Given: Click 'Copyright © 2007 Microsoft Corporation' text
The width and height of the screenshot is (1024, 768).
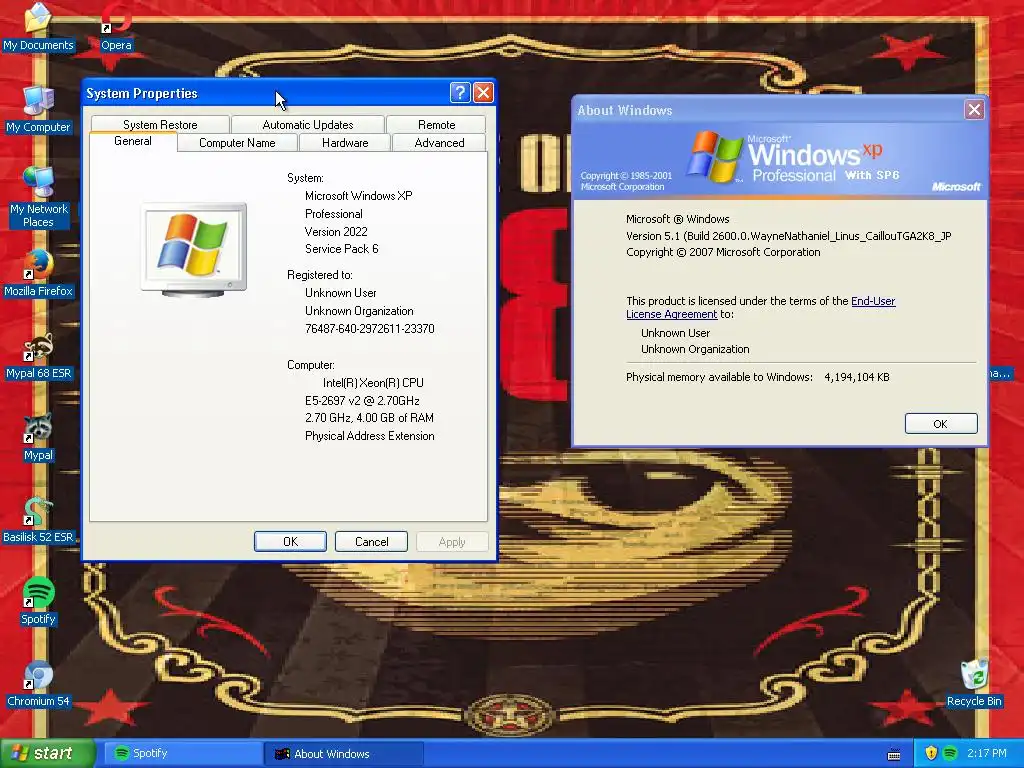Looking at the screenshot, I should click(723, 252).
